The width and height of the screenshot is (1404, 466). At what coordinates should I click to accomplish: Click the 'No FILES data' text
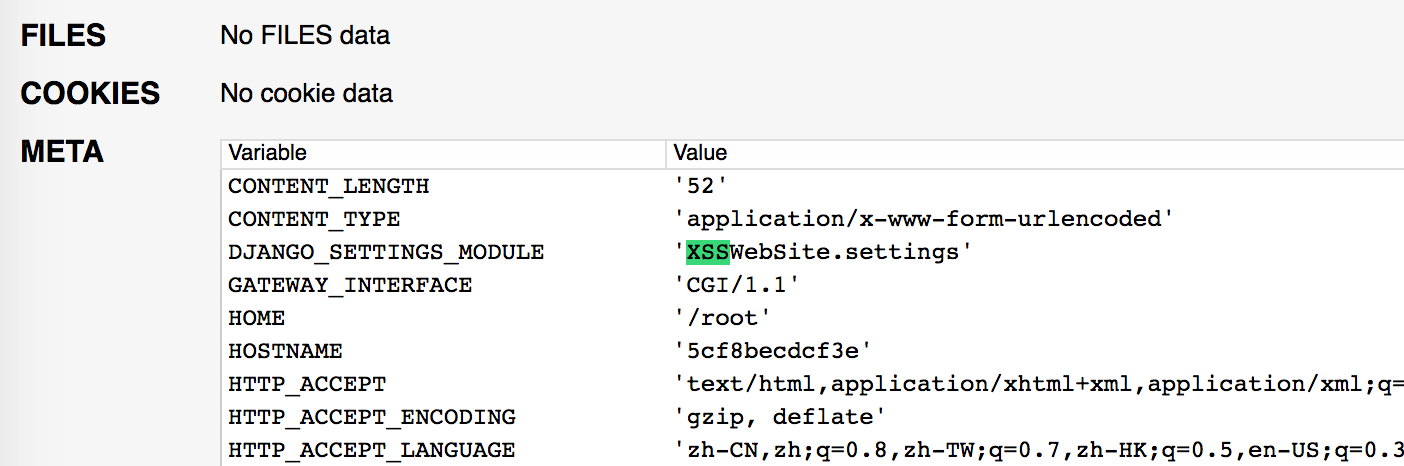coord(304,36)
